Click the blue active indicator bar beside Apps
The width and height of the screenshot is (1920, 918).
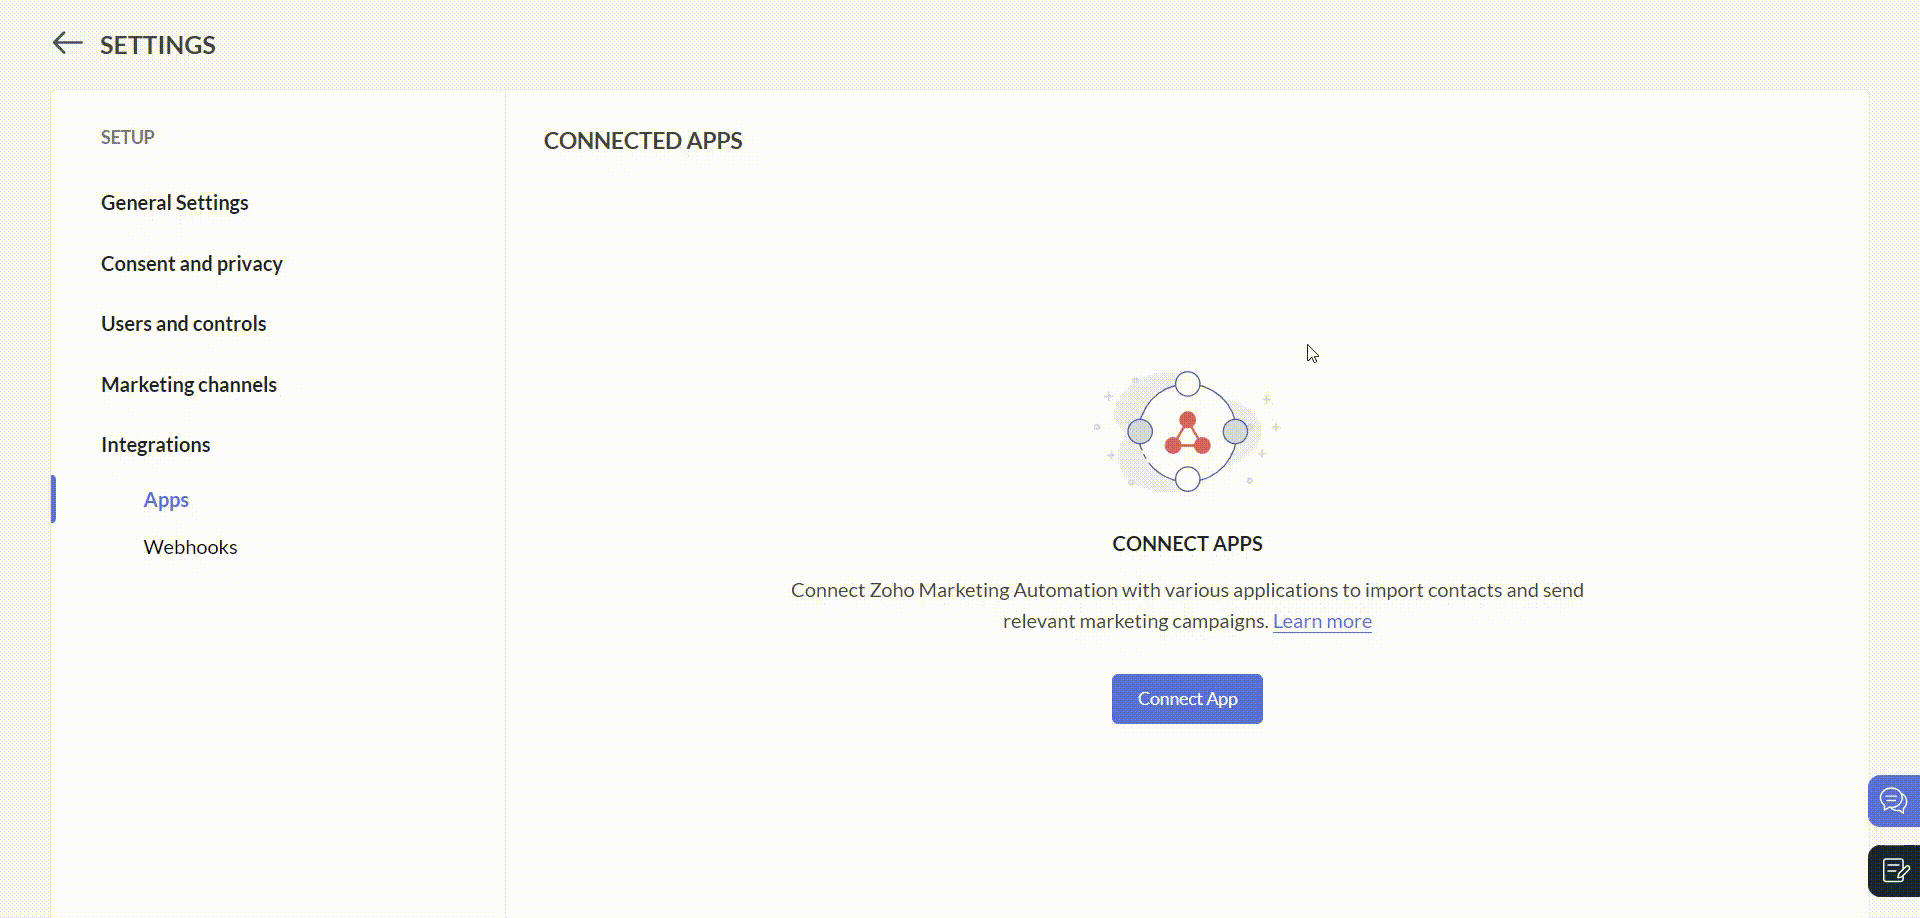tap(54, 499)
